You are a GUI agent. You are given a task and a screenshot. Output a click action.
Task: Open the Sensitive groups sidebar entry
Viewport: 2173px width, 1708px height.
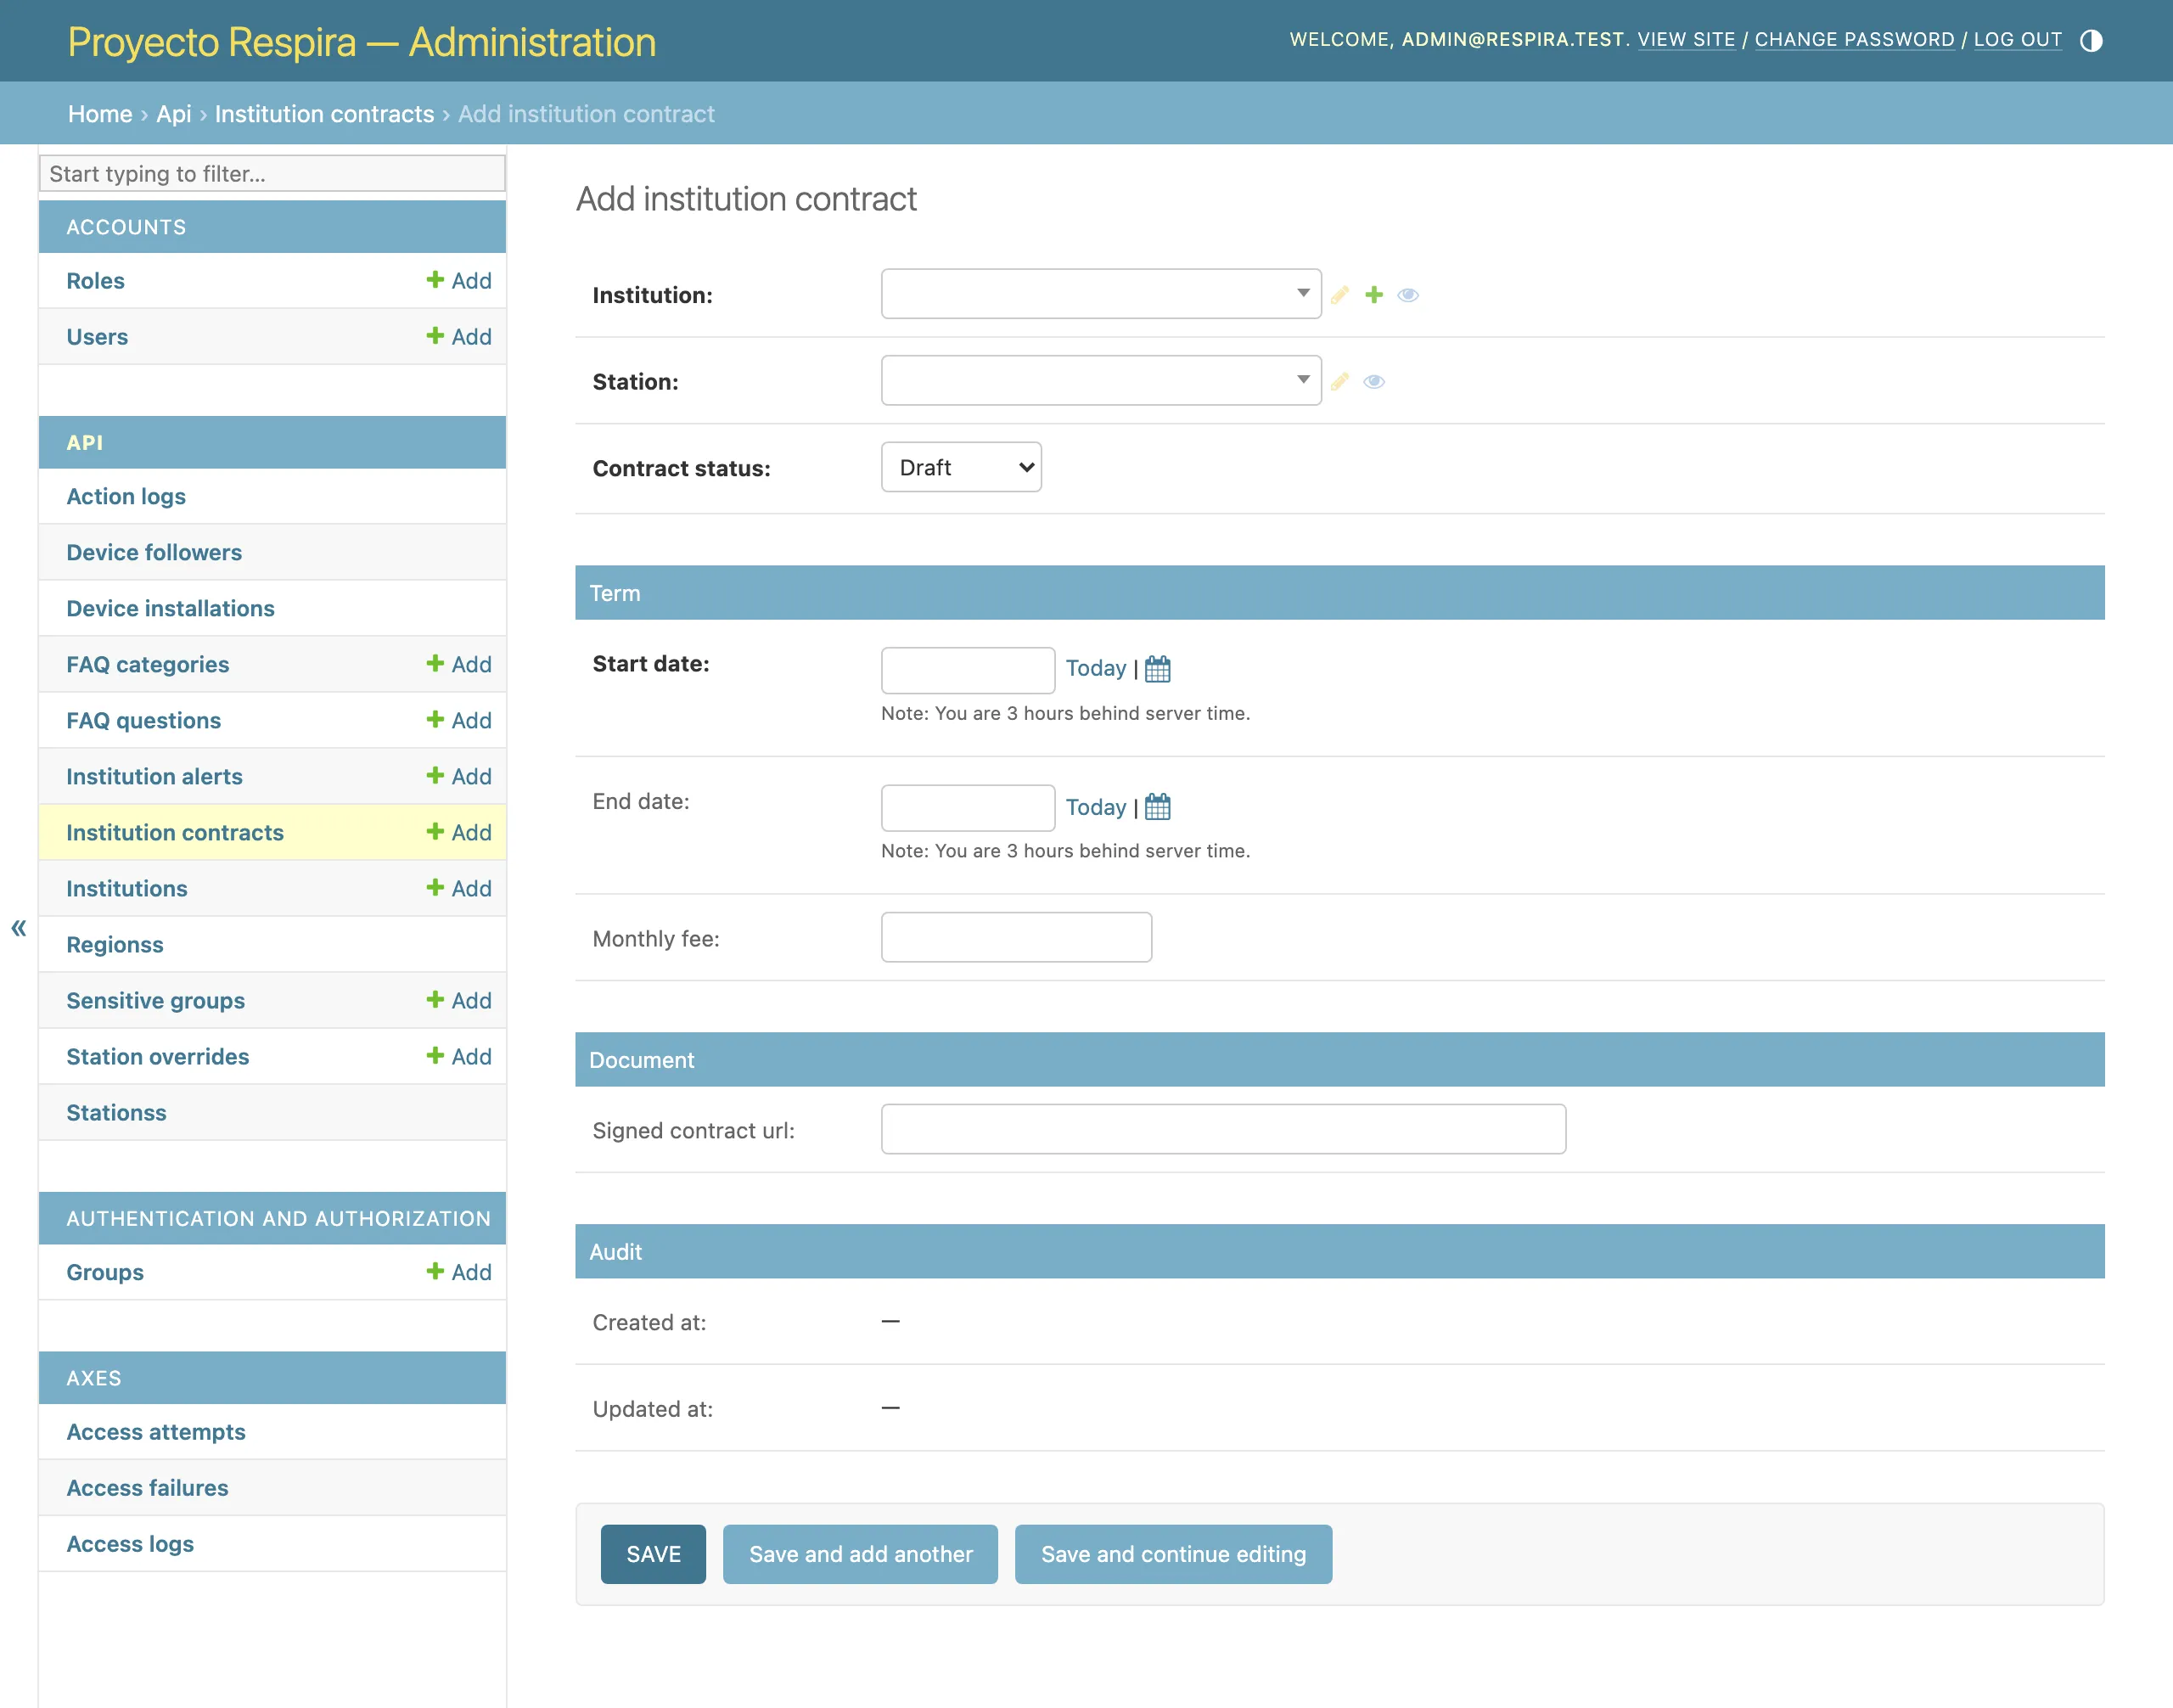[155, 1000]
